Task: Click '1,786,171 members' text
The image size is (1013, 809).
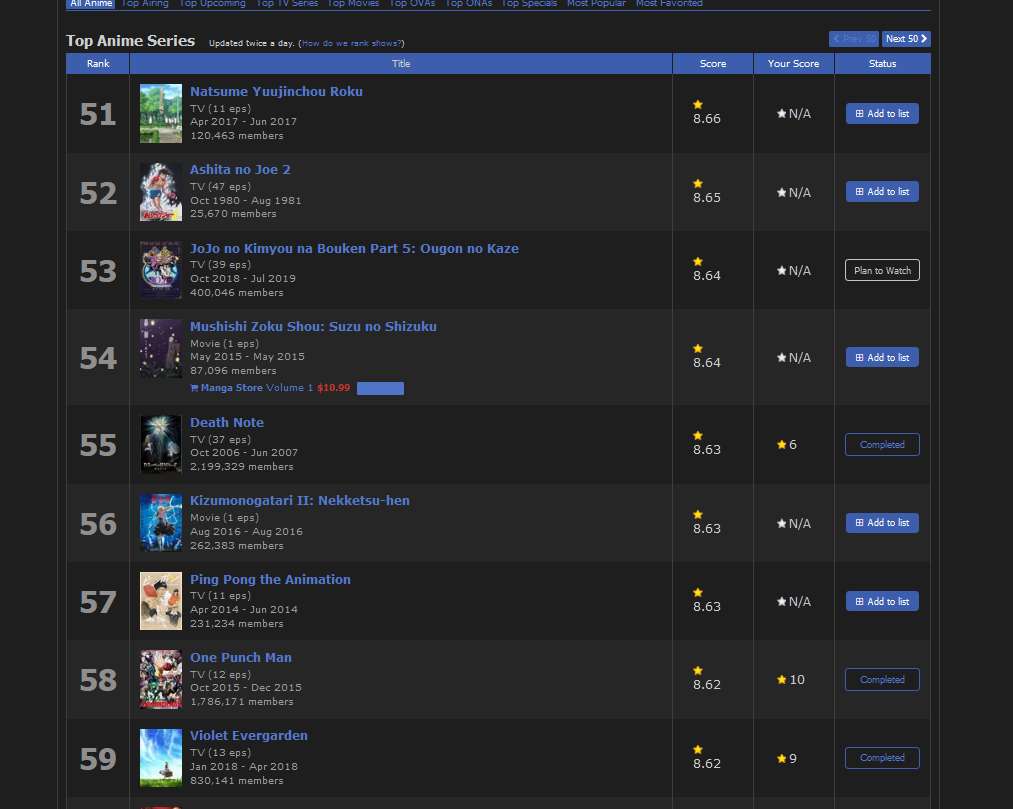Action: (x=242, y=702)
